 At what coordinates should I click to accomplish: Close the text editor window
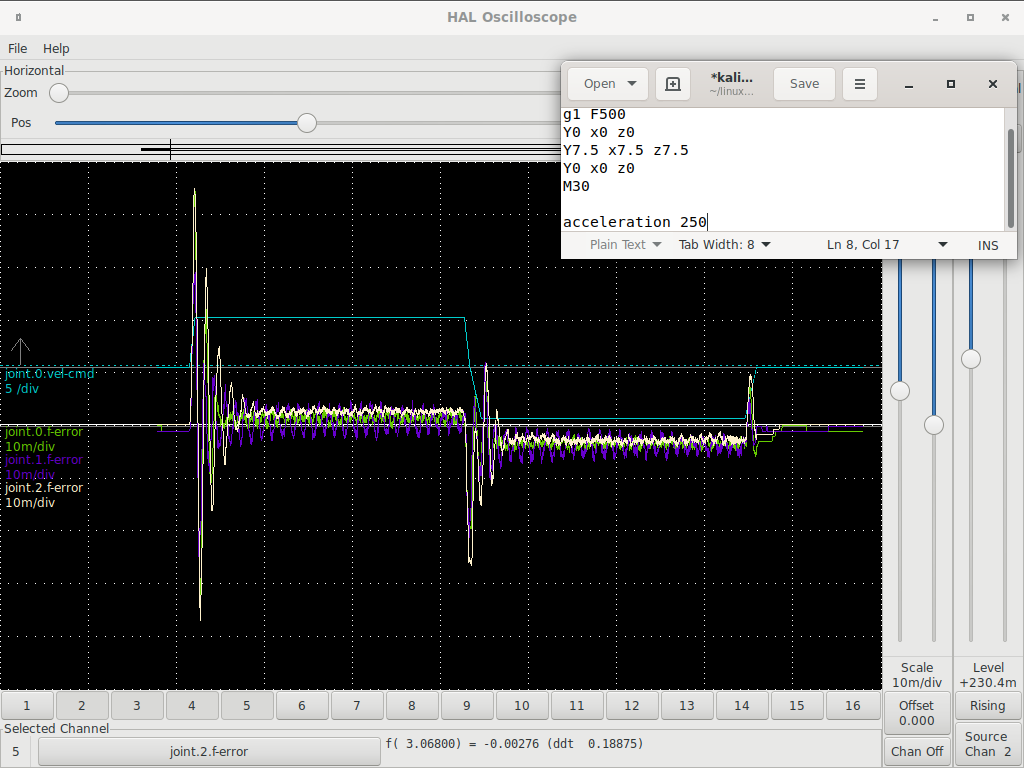[x=993, y=84]
